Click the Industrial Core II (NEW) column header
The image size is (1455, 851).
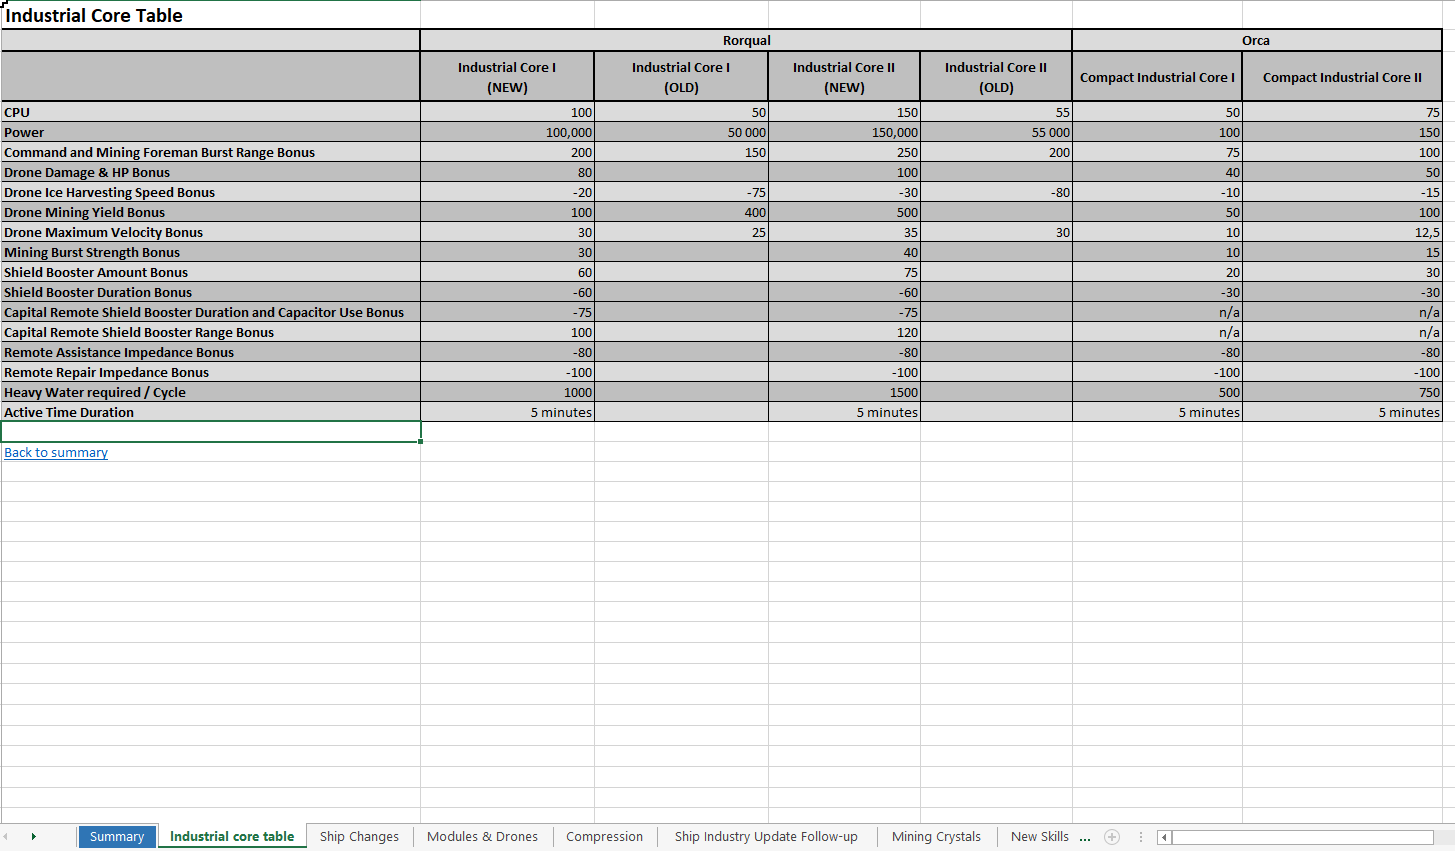[844, 77]
